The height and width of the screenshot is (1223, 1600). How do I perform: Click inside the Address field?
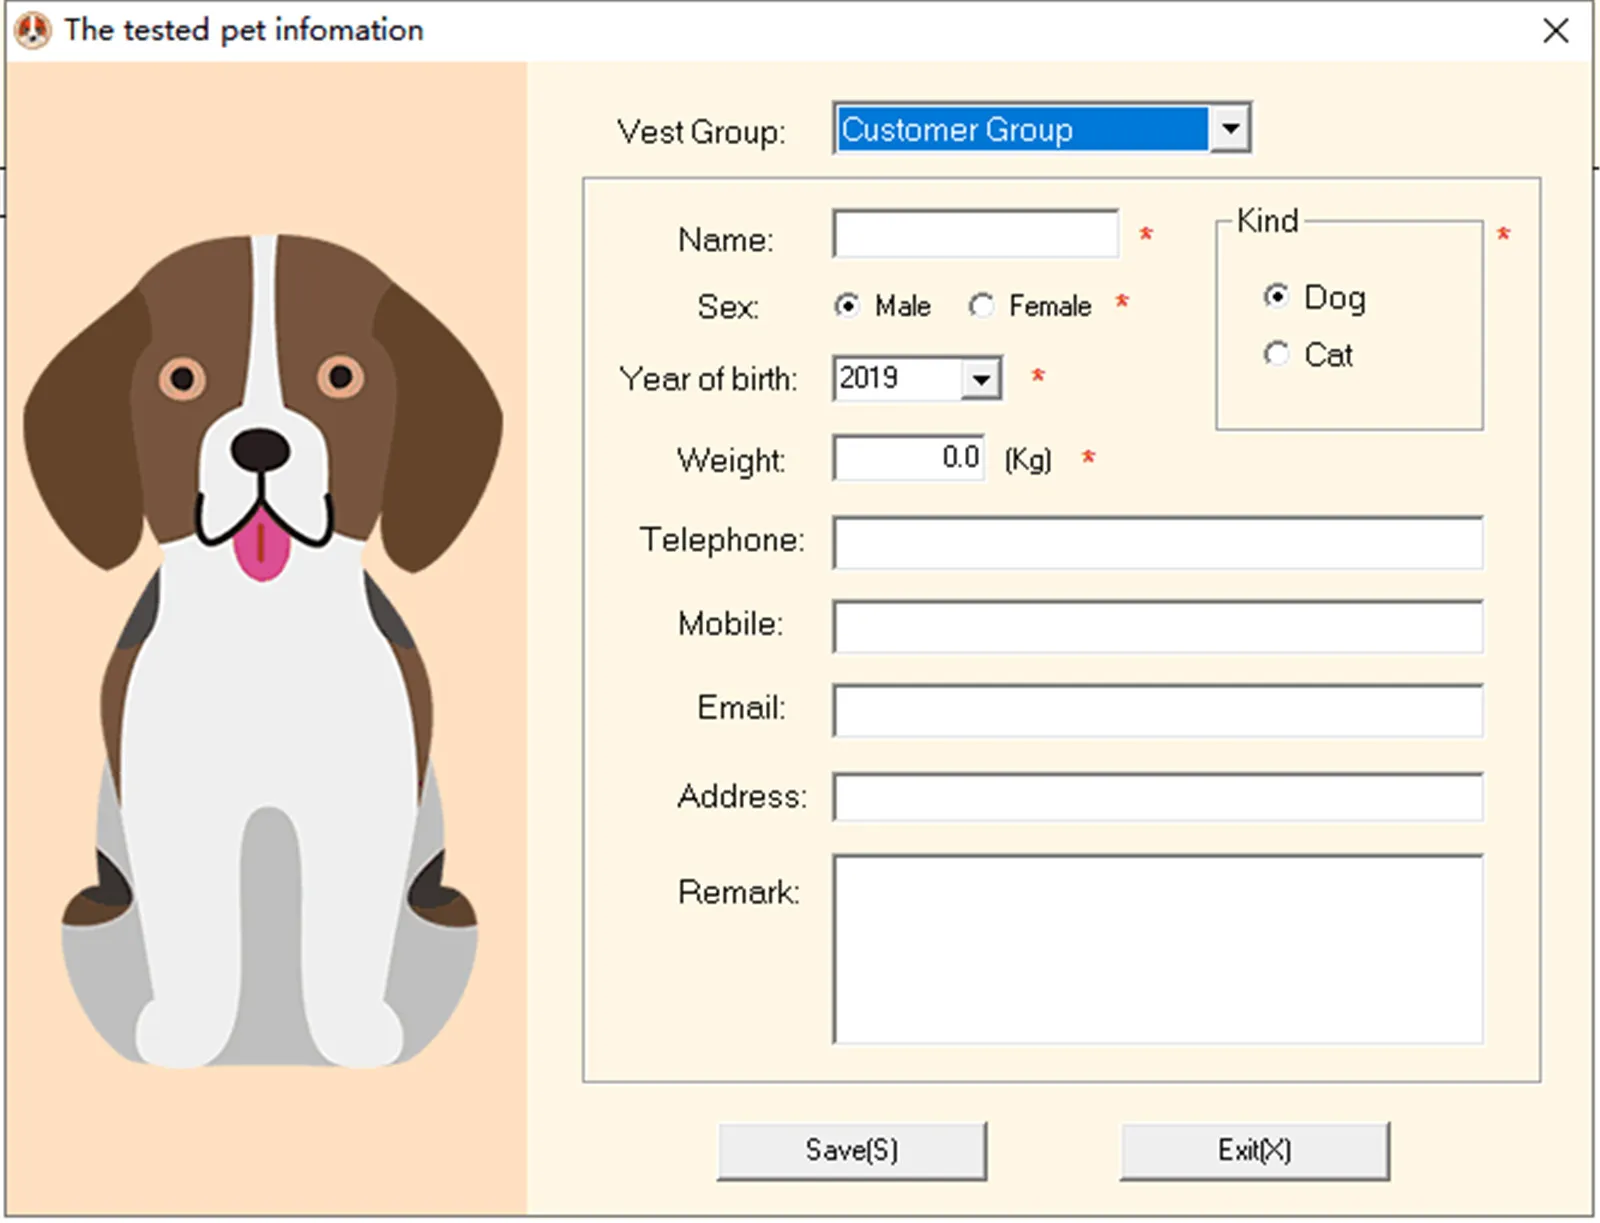click(x=1156, y=797)
